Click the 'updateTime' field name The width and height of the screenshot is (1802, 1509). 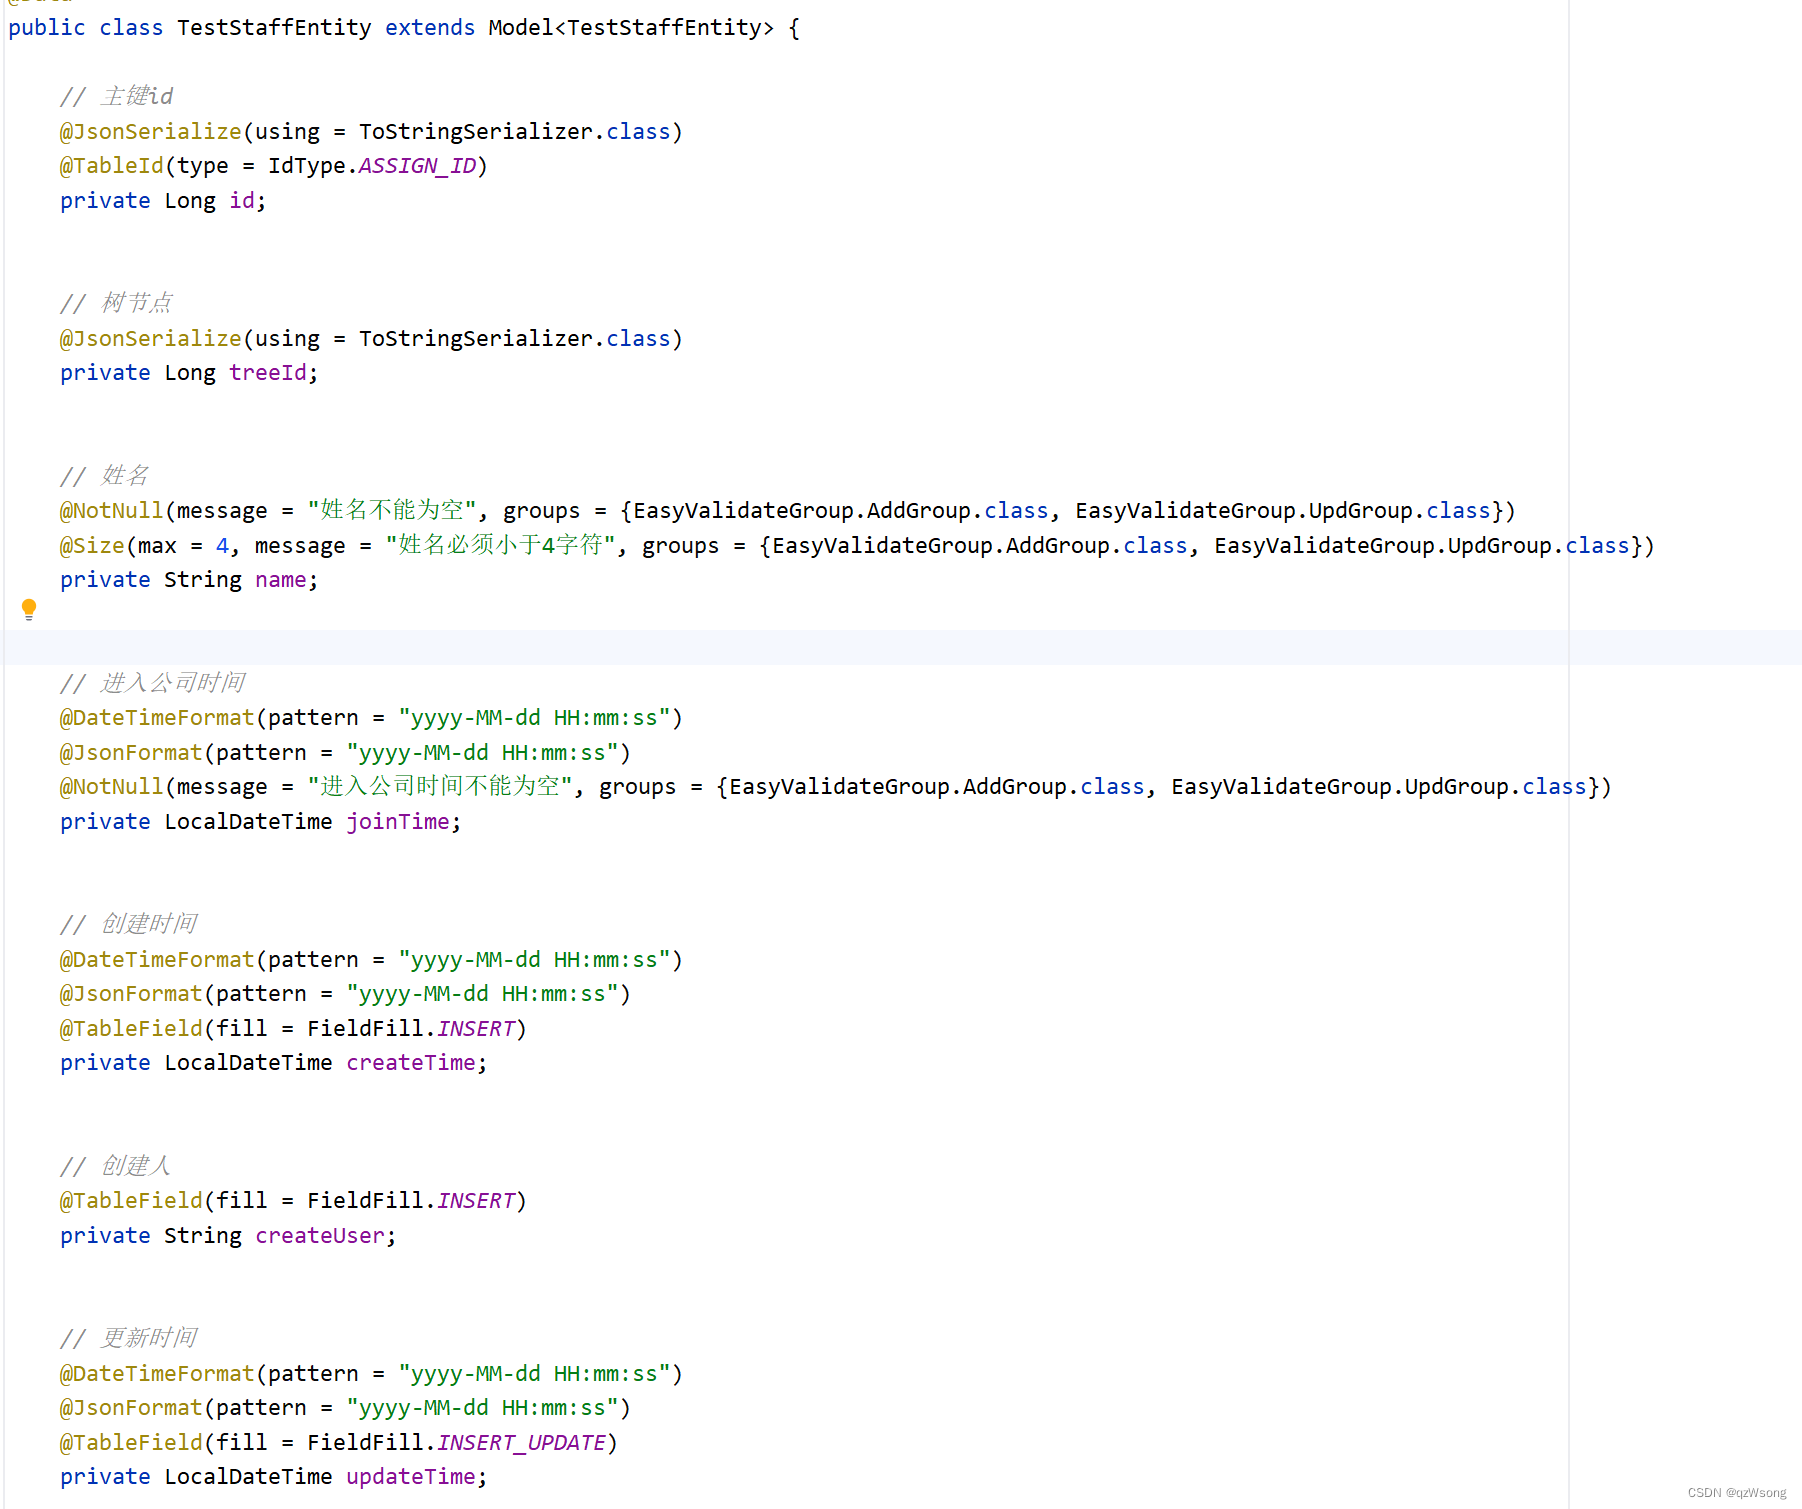point(411,1477)
